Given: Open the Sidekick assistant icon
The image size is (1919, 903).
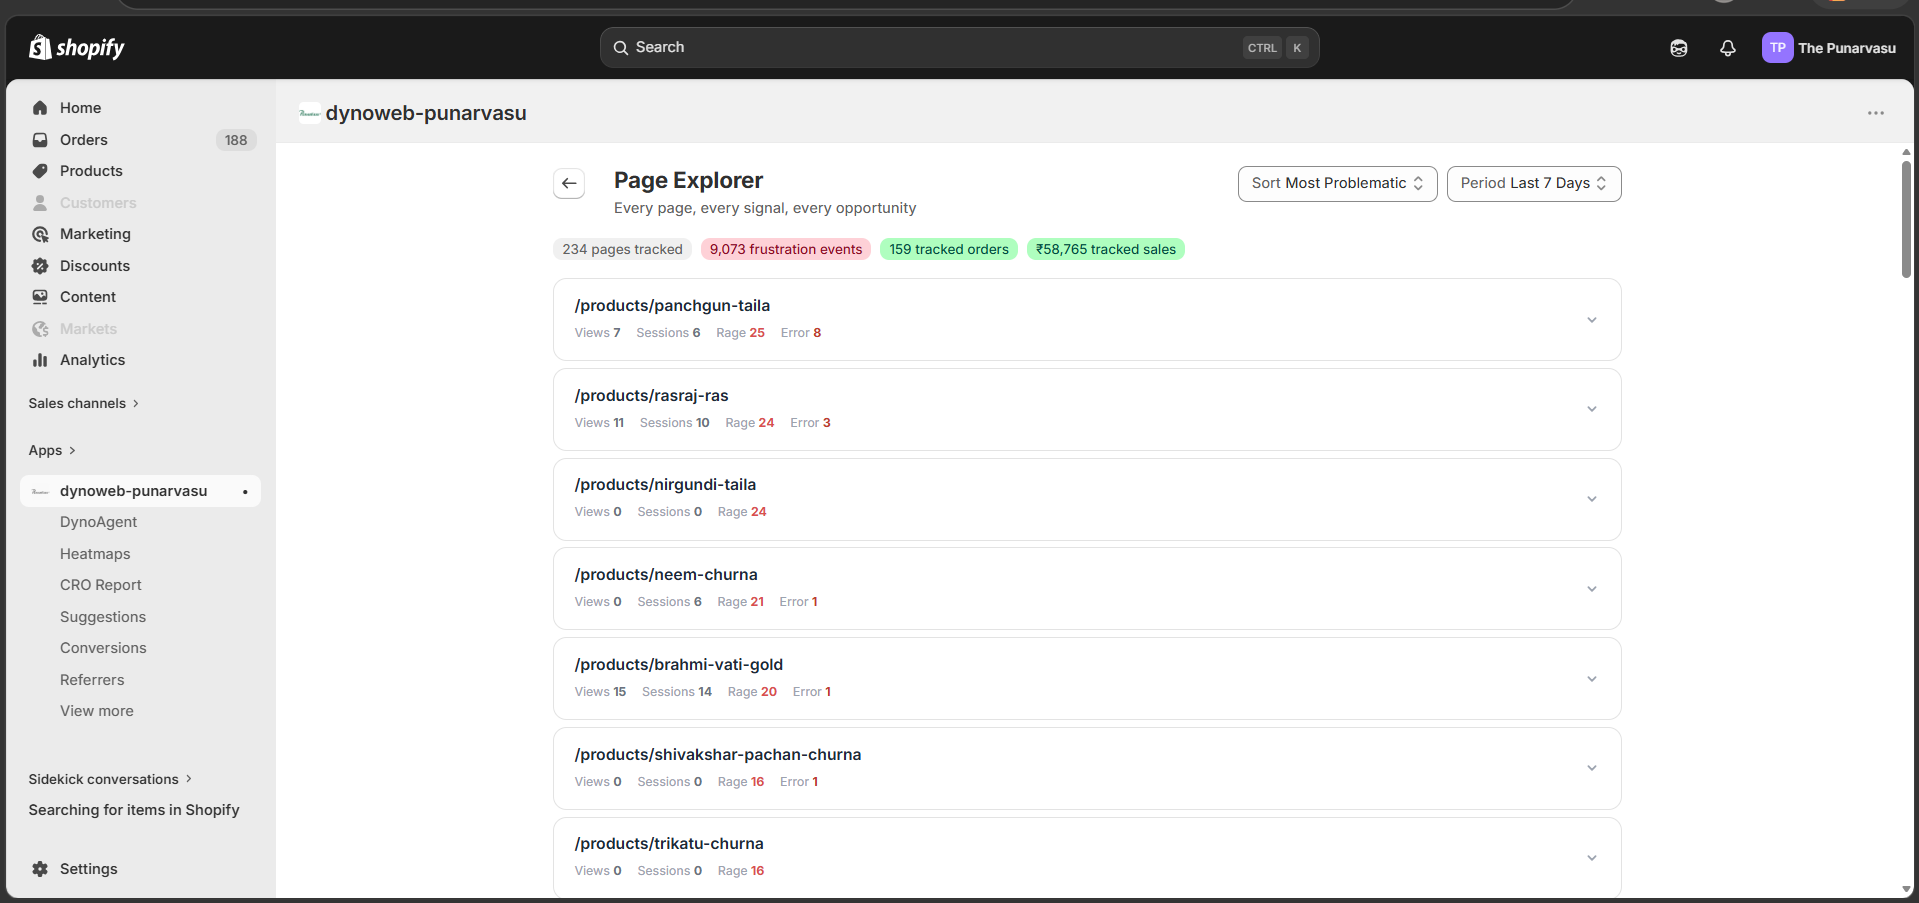Looking at the screenshot, I should point(1679,48).
